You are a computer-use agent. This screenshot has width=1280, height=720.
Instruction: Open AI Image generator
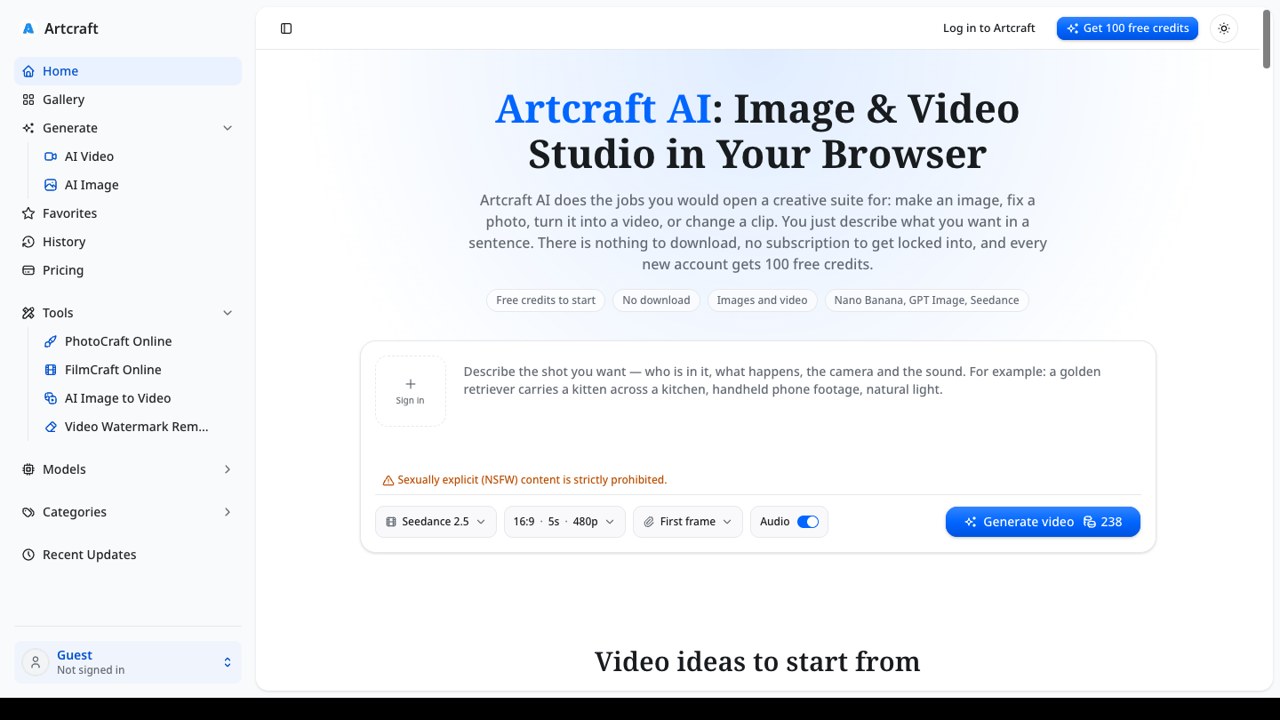pos(138,185)
